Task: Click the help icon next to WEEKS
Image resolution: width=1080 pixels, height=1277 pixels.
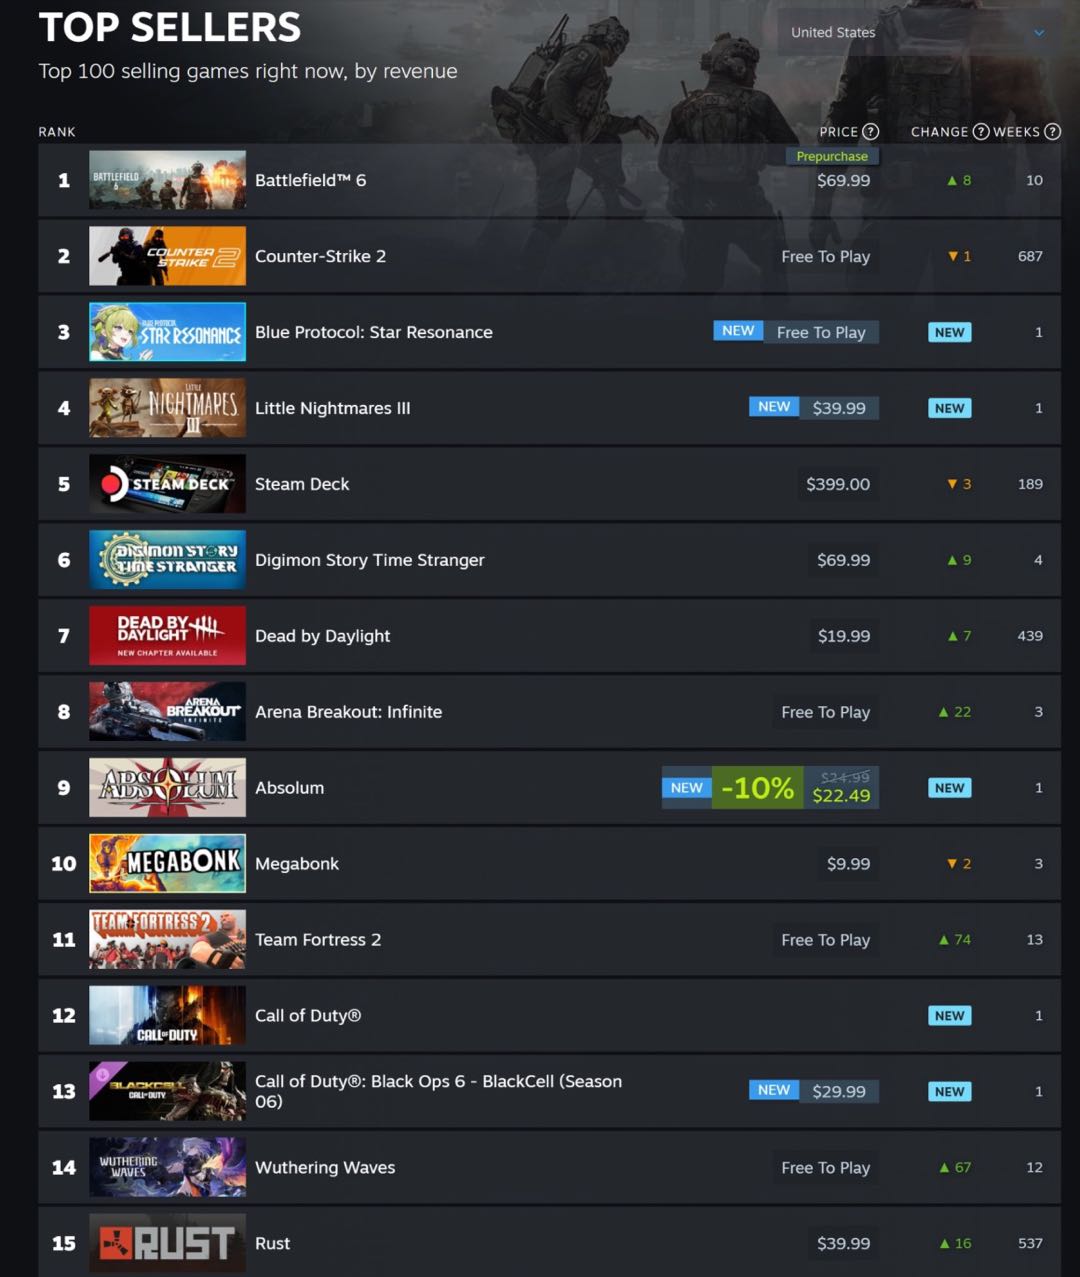Action: tap(1052, 132)
